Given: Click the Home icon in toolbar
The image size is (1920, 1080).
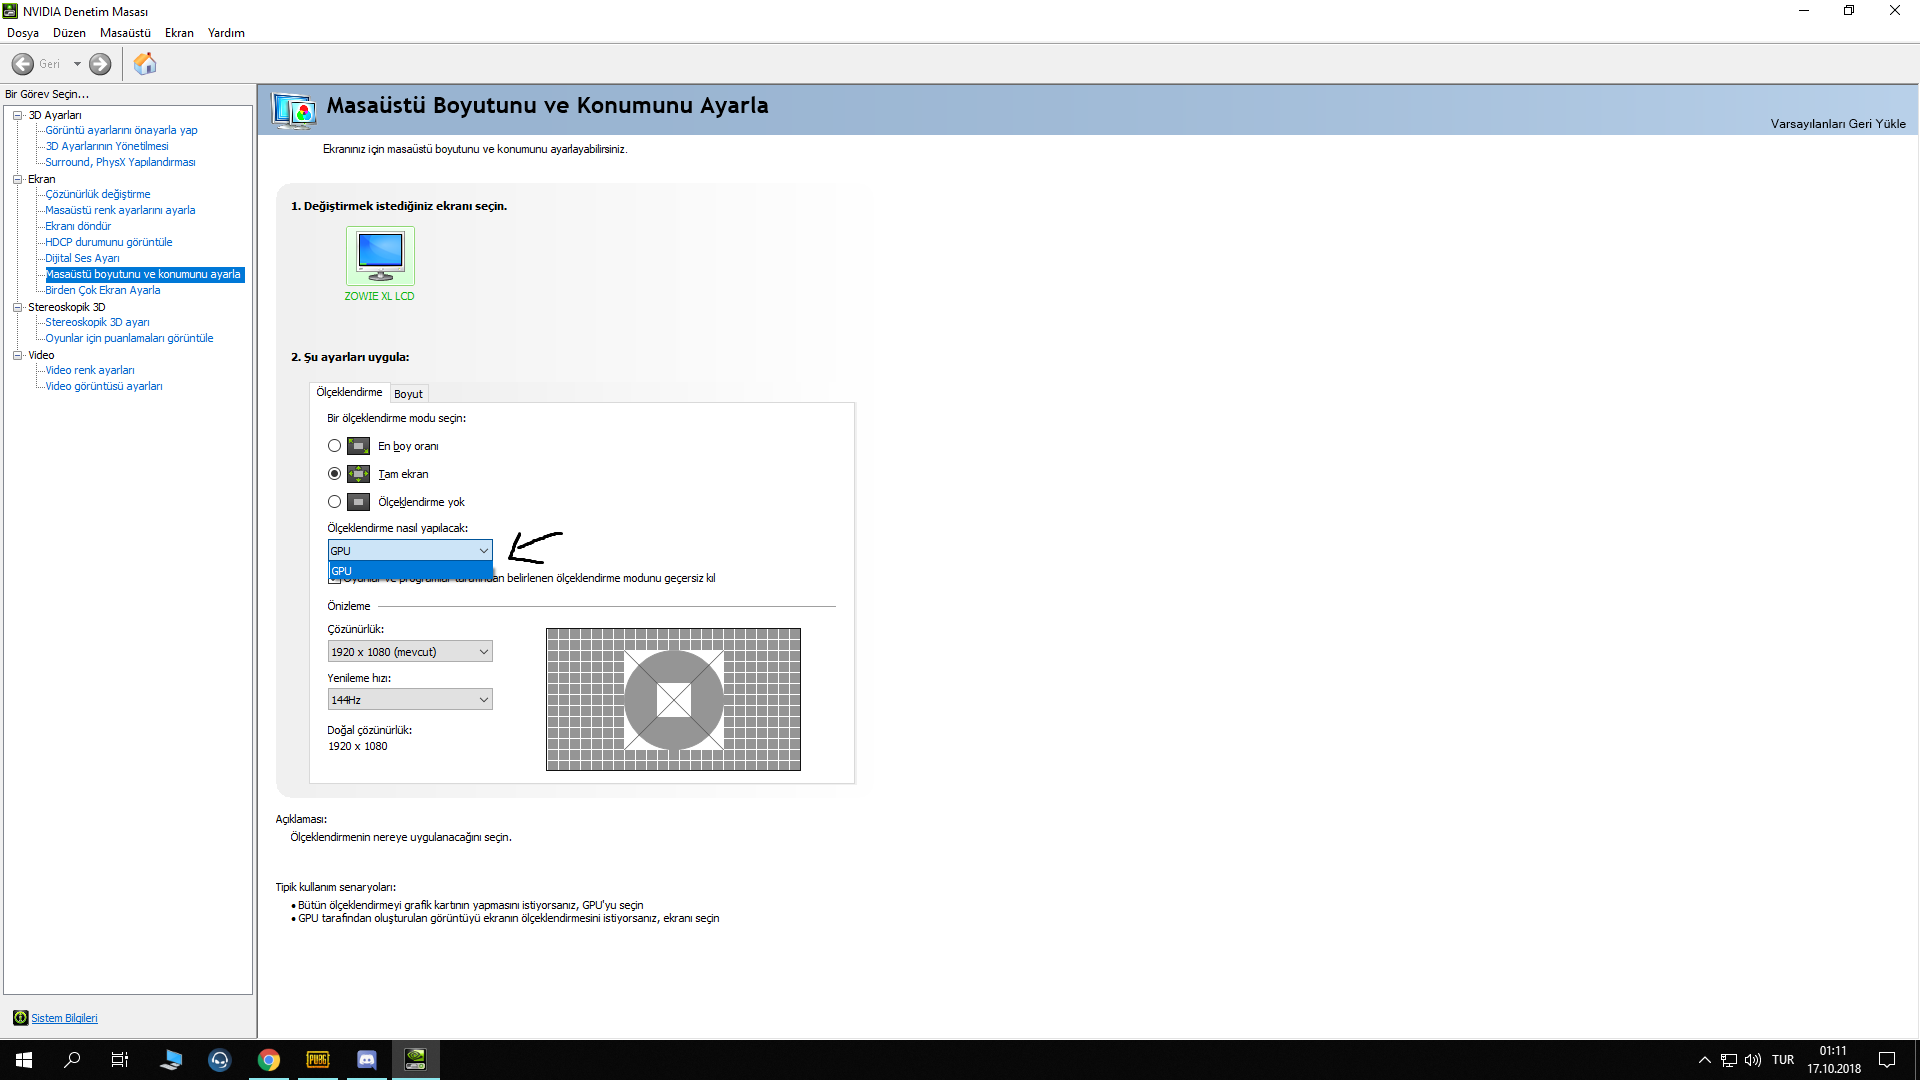Looking at the screenshot, I should 145,64.
